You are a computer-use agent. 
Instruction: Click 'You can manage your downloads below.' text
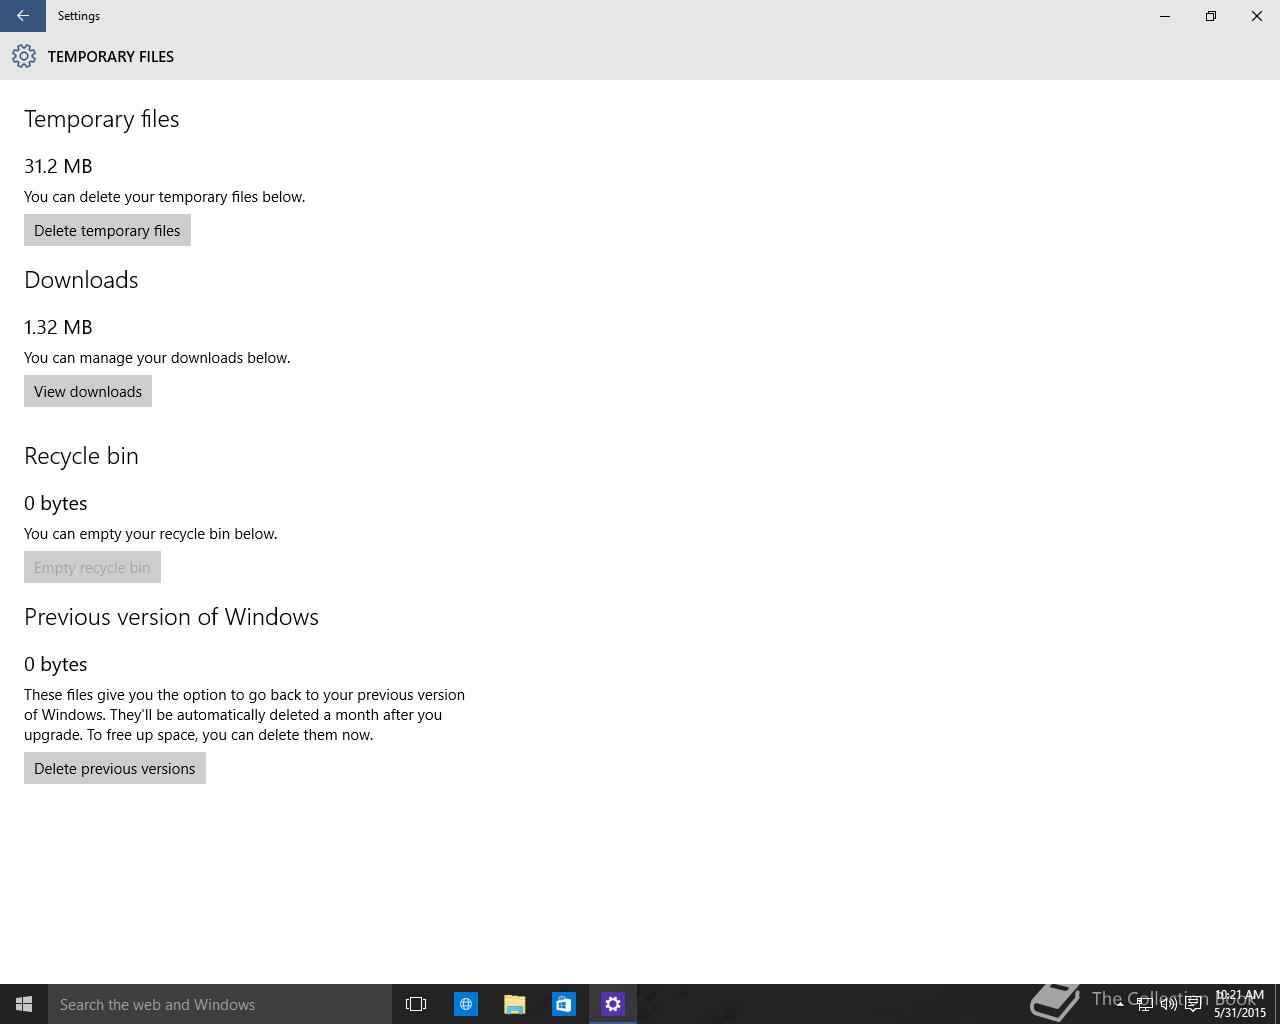click(x=157, y=358)
